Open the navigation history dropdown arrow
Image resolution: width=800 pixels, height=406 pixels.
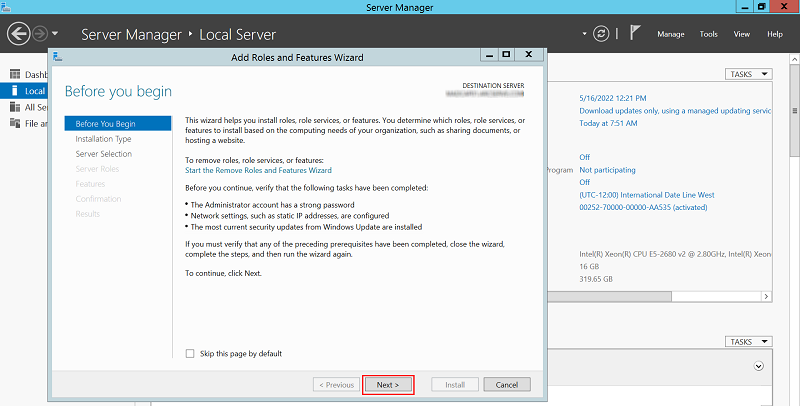pos(55,34)
